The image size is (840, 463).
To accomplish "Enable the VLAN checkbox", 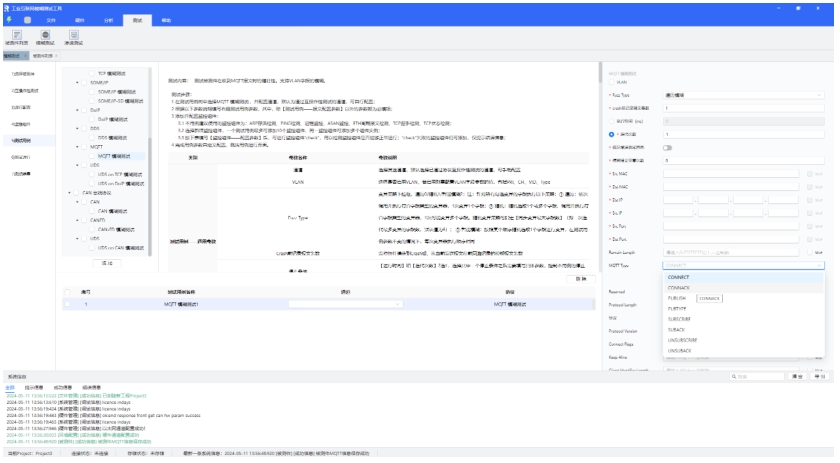I will coord(613,84).
